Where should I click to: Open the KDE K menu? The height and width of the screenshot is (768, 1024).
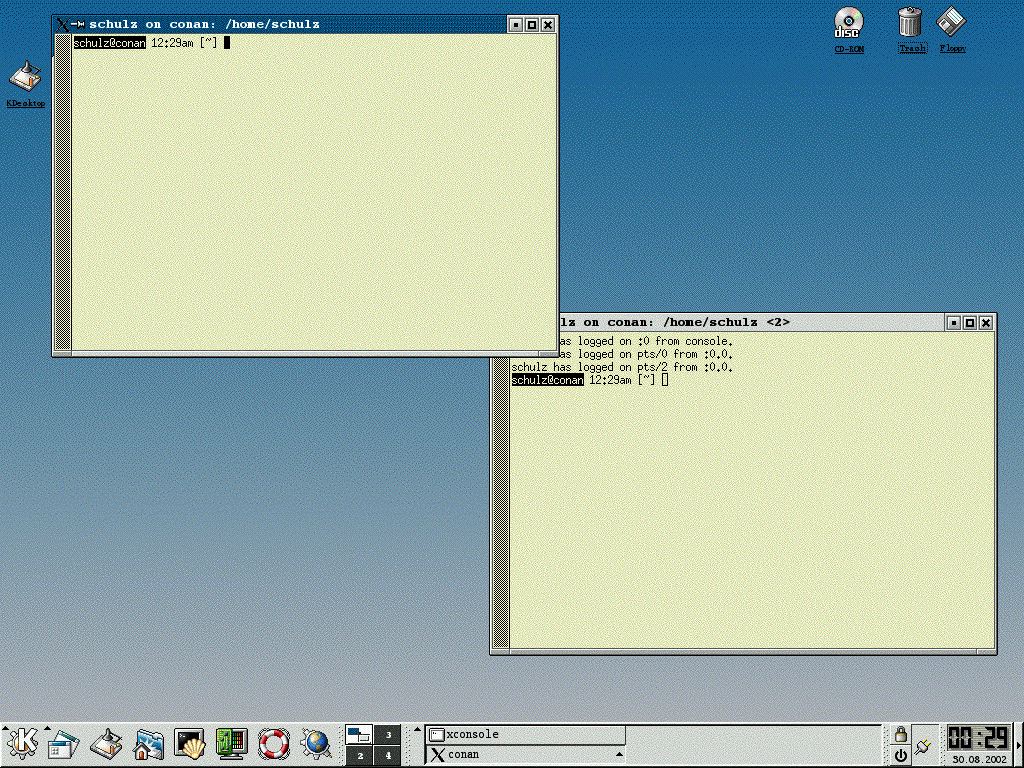[22, 743]
